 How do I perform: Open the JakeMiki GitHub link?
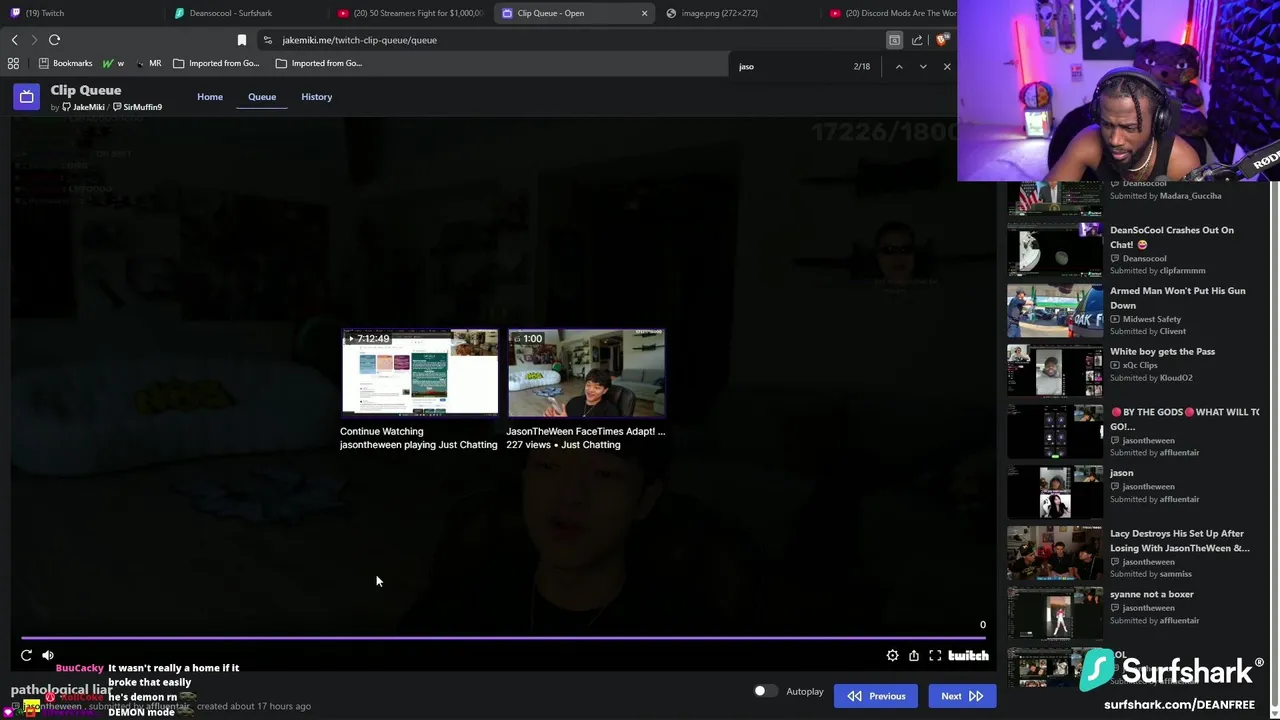(x=83, y=107)
